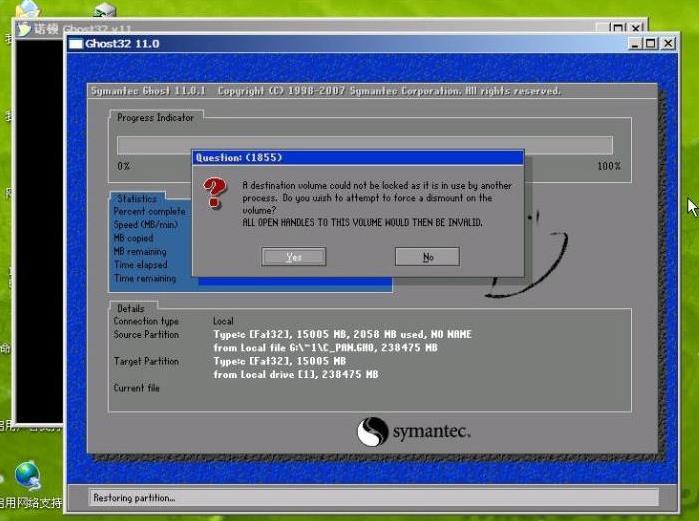699x521 pixels.
Task: Click the "MB copied" label
Action: [133, 238]
